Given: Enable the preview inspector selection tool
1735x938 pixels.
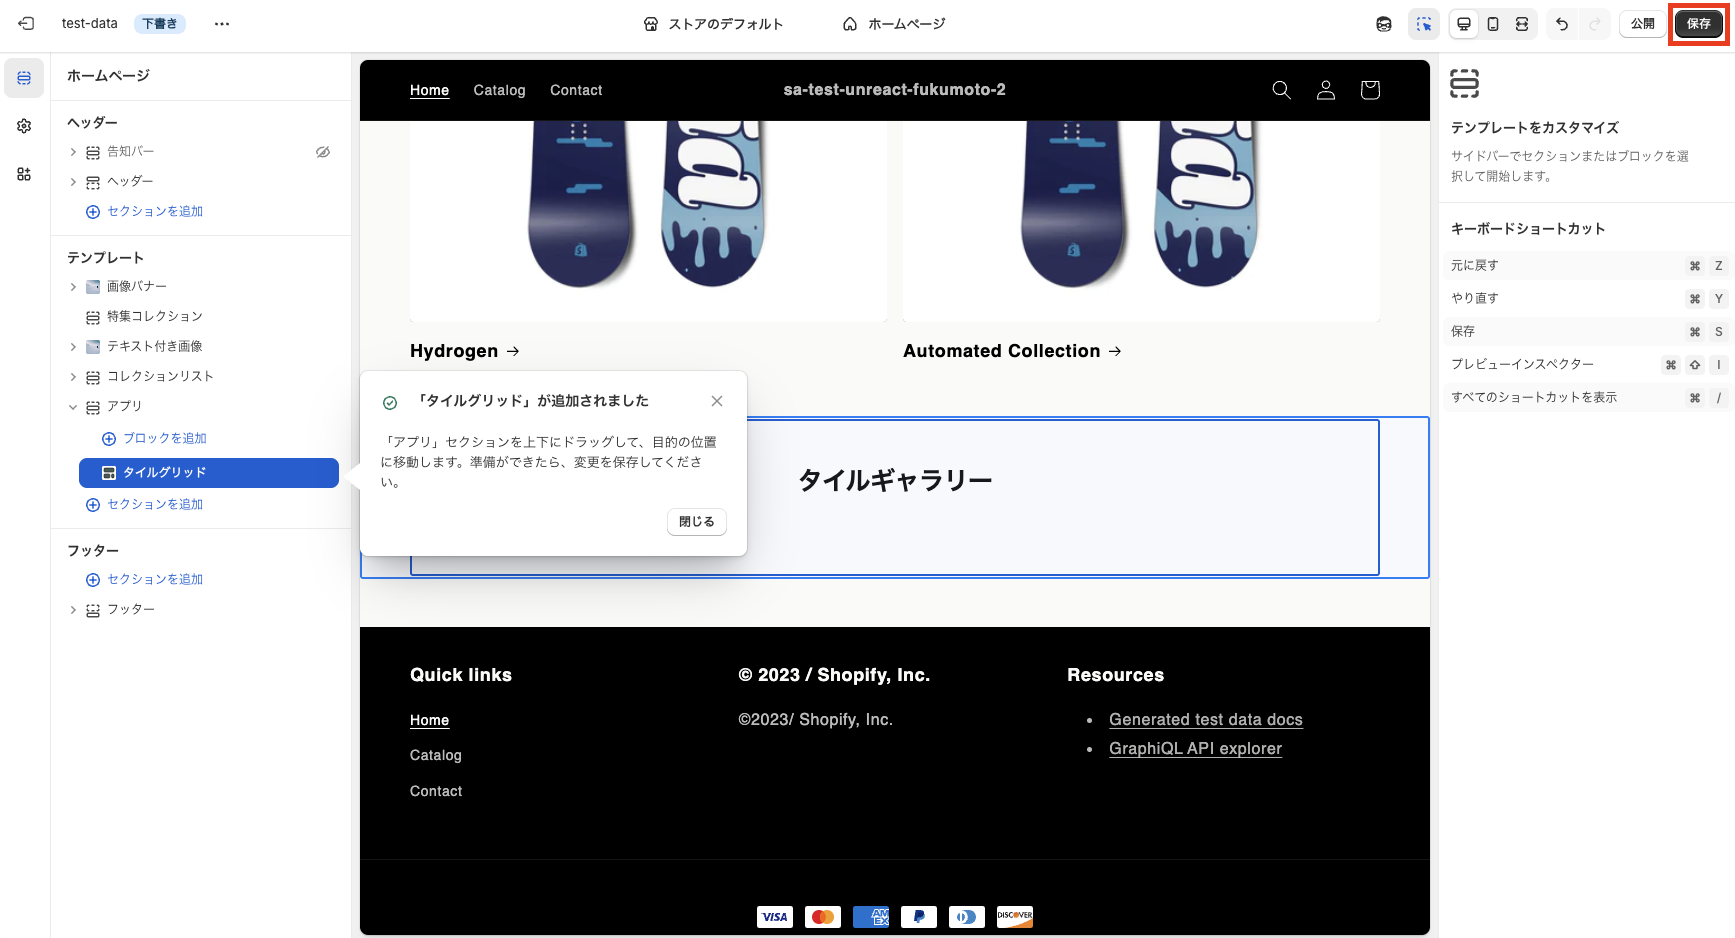Looking at the screenshot, I should 1424,23.
